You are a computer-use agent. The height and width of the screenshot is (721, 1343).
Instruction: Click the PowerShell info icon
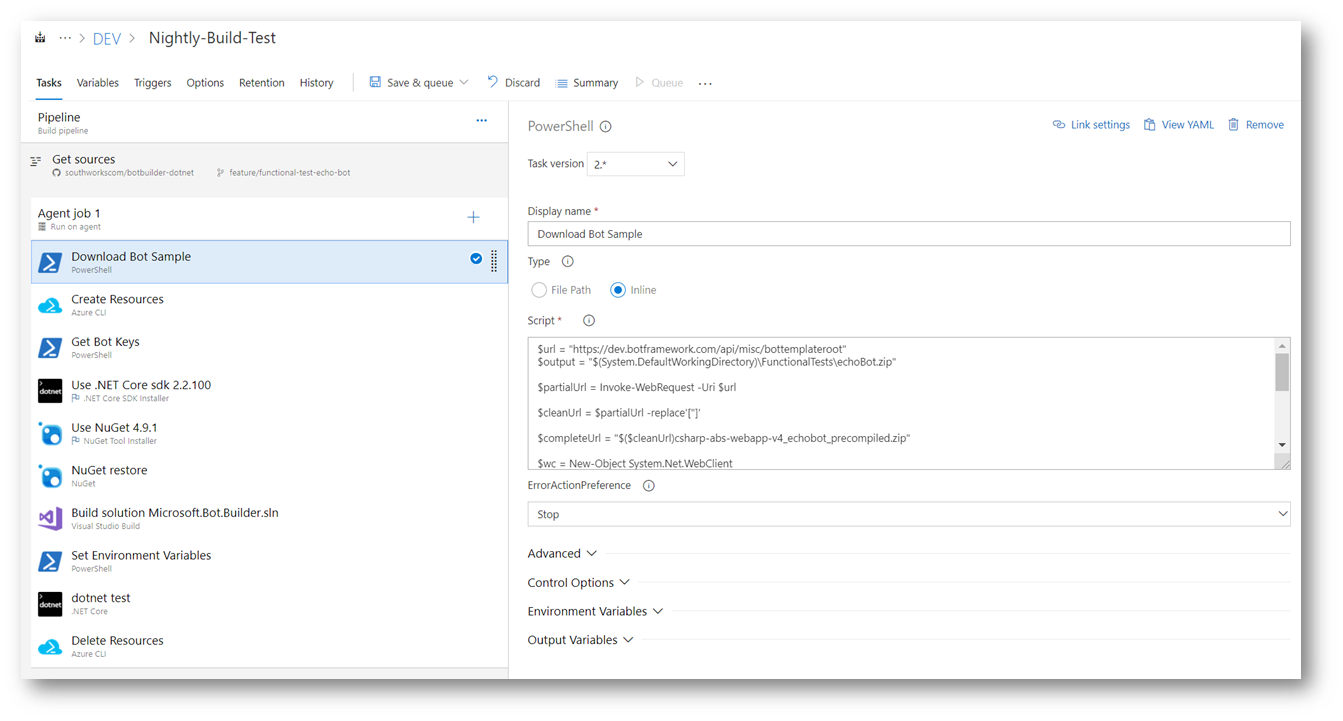pyautogui.click(x=606, y=127)
